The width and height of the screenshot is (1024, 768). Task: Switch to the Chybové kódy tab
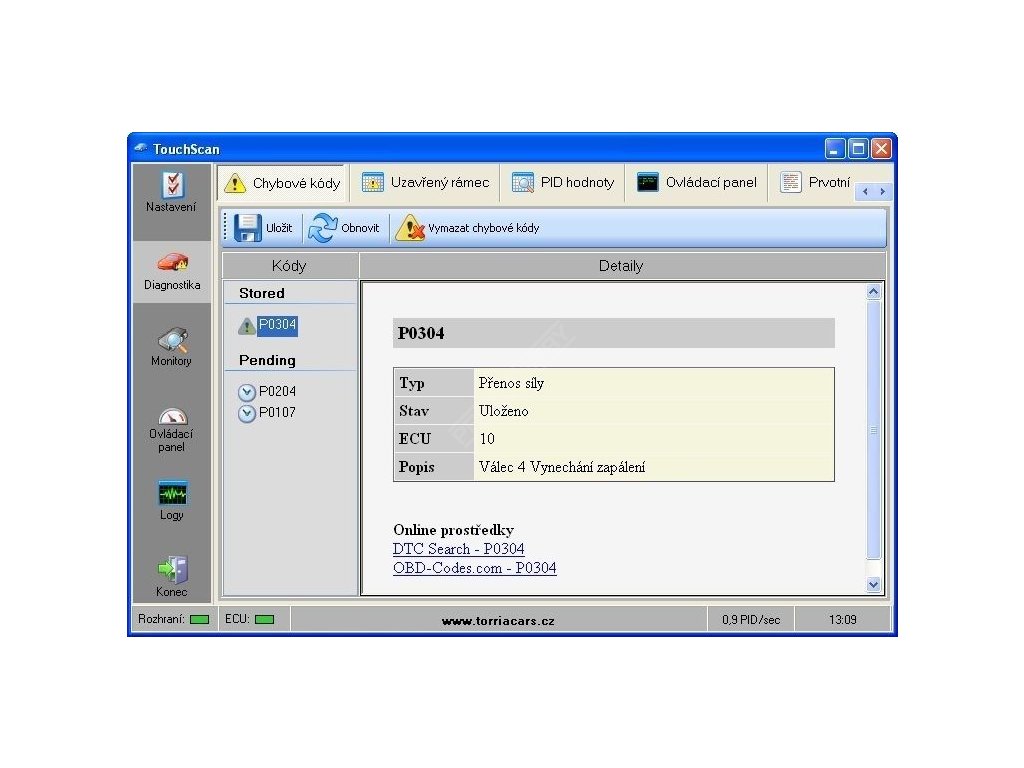[x=282, y=183]
